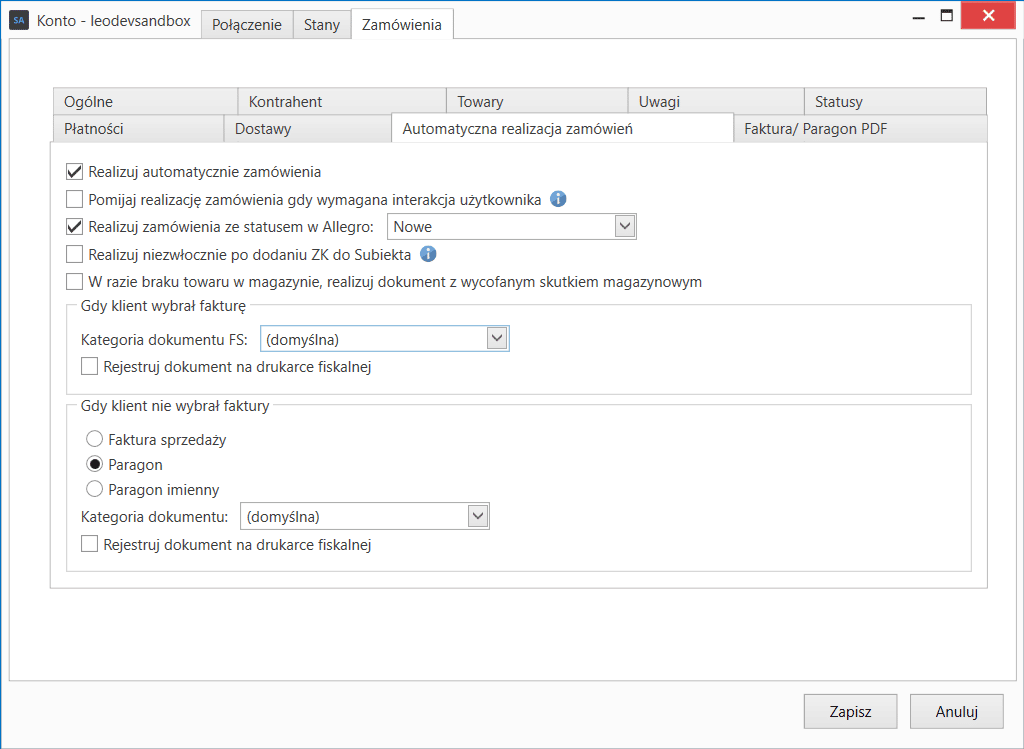Check fiscal printer option under 'Gdy klient nie wybrał faktury'
Viewport: 1024px width, 749px height.
coord(89,544)
